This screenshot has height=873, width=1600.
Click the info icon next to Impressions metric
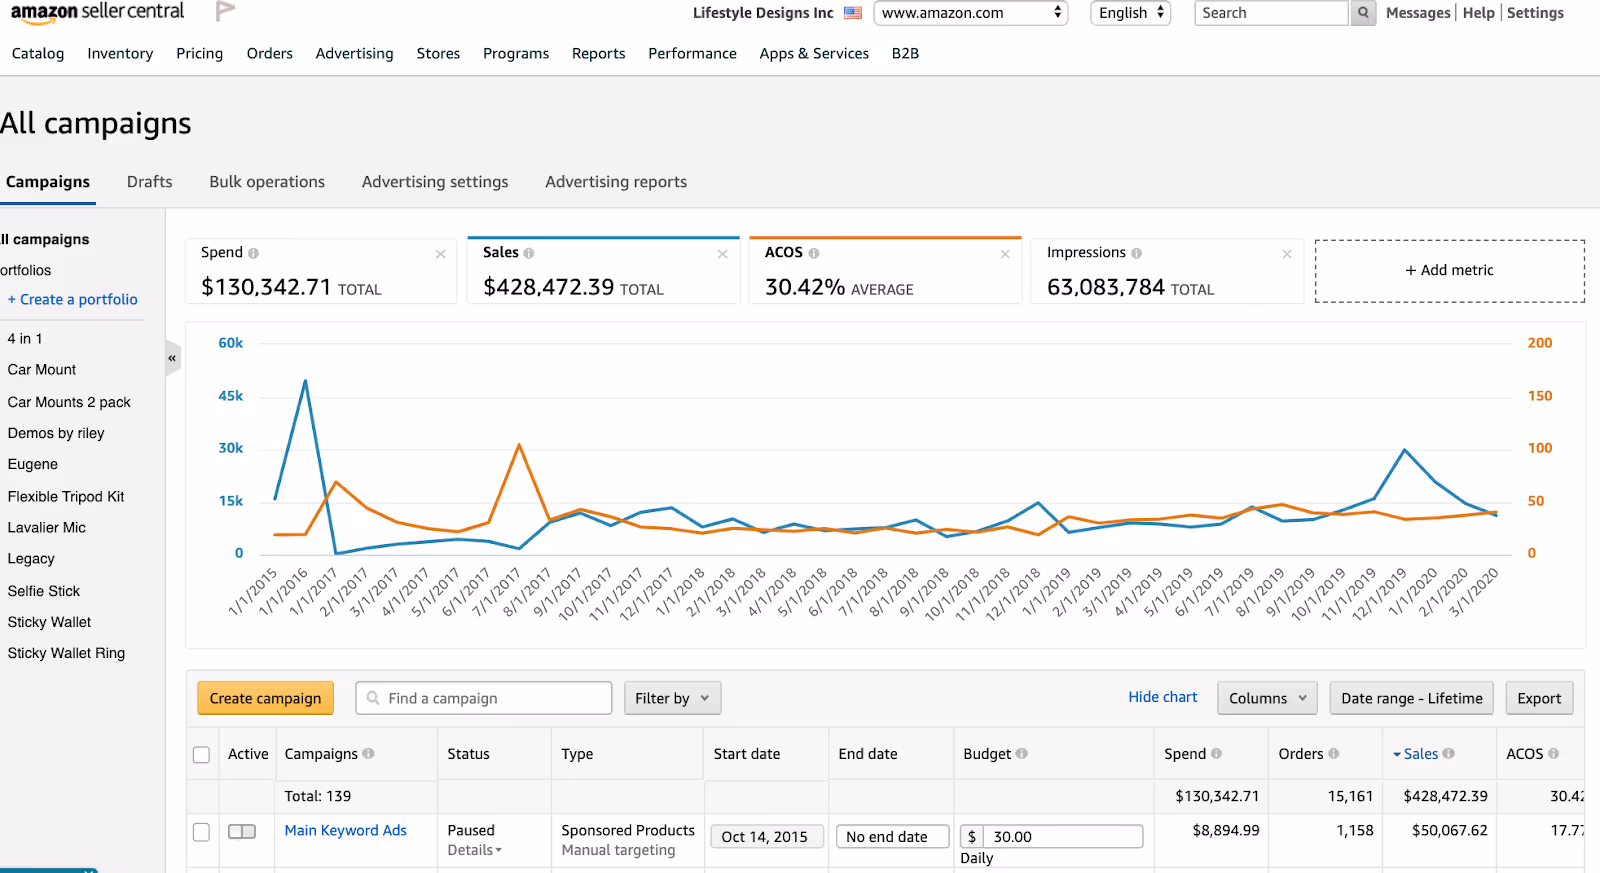[x=1136, y=253]
